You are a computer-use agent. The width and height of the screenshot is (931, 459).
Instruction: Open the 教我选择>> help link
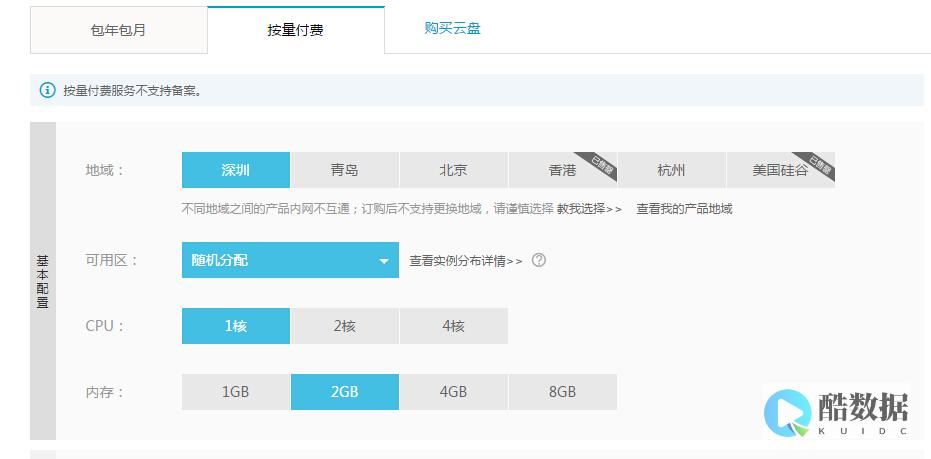point(589,209)
